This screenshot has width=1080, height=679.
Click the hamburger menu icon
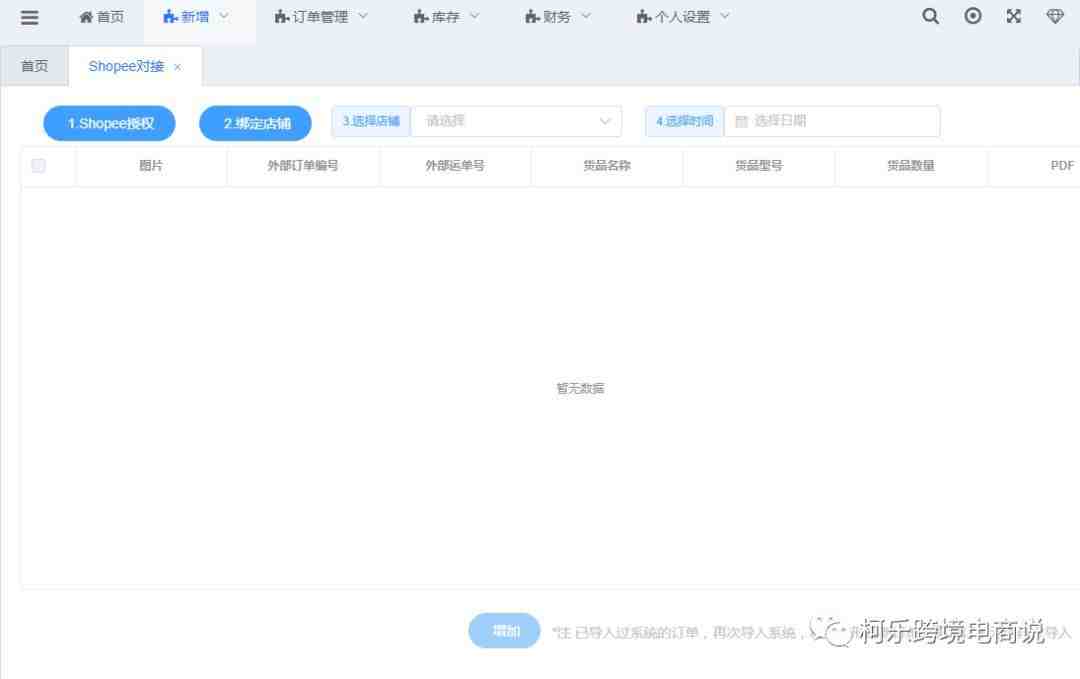pos(30,17)
